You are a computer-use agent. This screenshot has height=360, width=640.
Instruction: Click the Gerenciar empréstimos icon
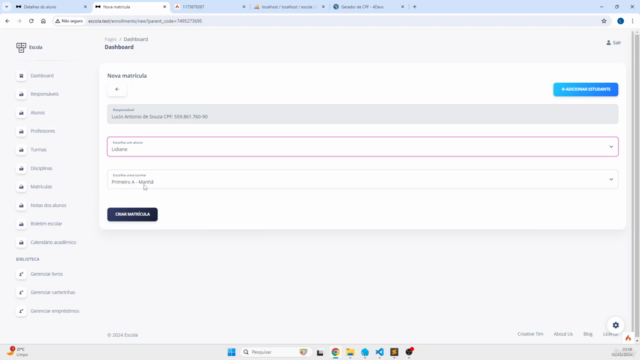pos(21,311)
